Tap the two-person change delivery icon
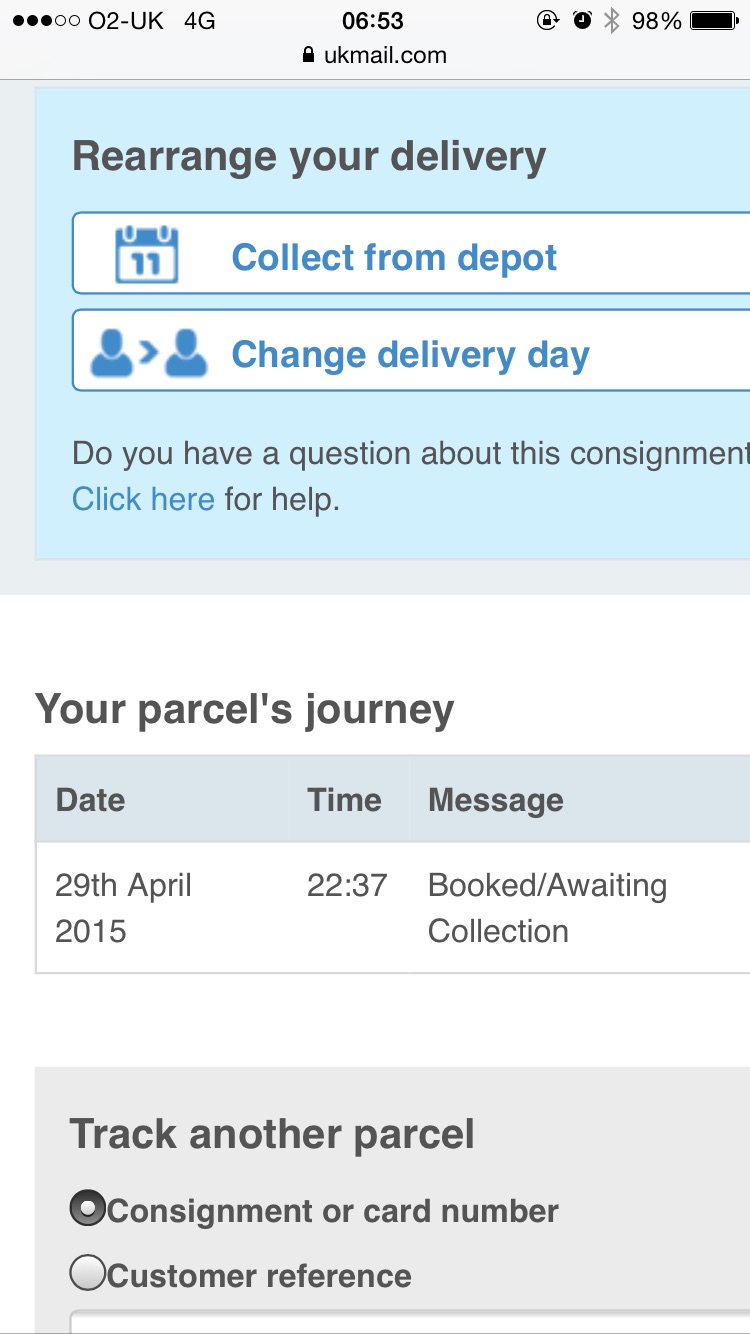The width and height of the screenshot is (750, 1334). click(149, 353)
